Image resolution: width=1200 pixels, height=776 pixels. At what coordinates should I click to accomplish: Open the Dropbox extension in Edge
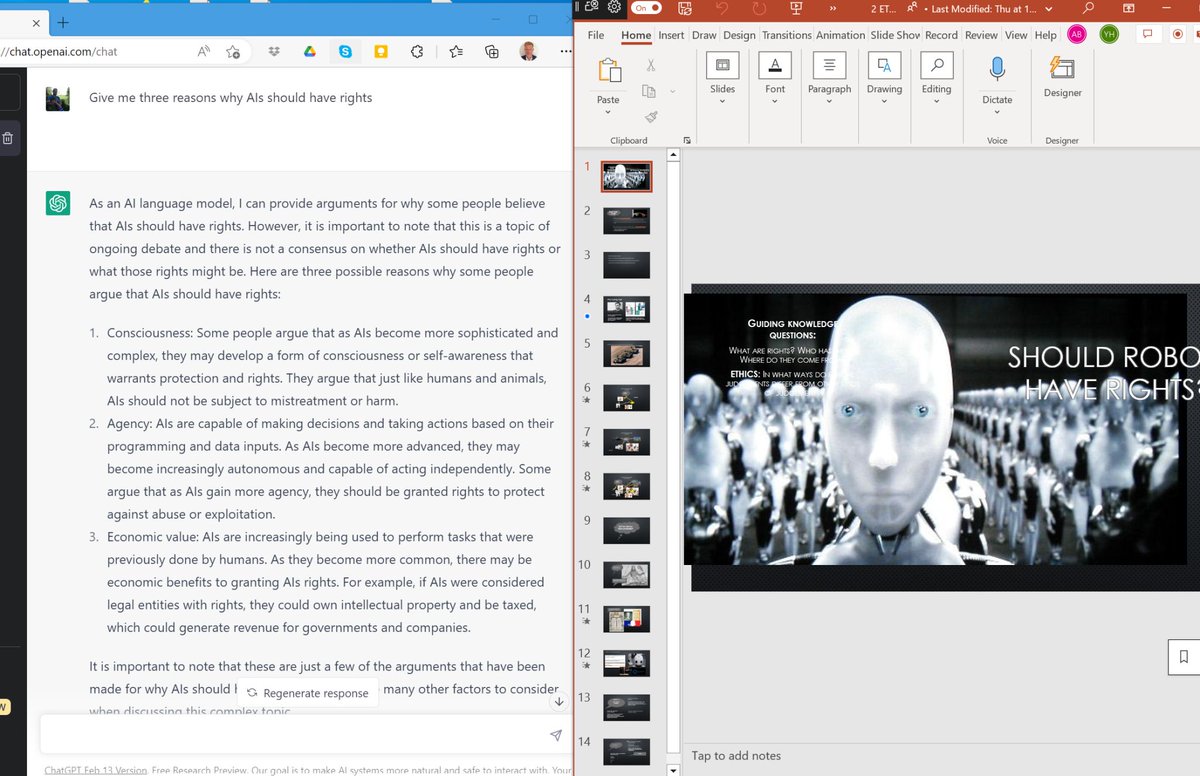[275, 51]
